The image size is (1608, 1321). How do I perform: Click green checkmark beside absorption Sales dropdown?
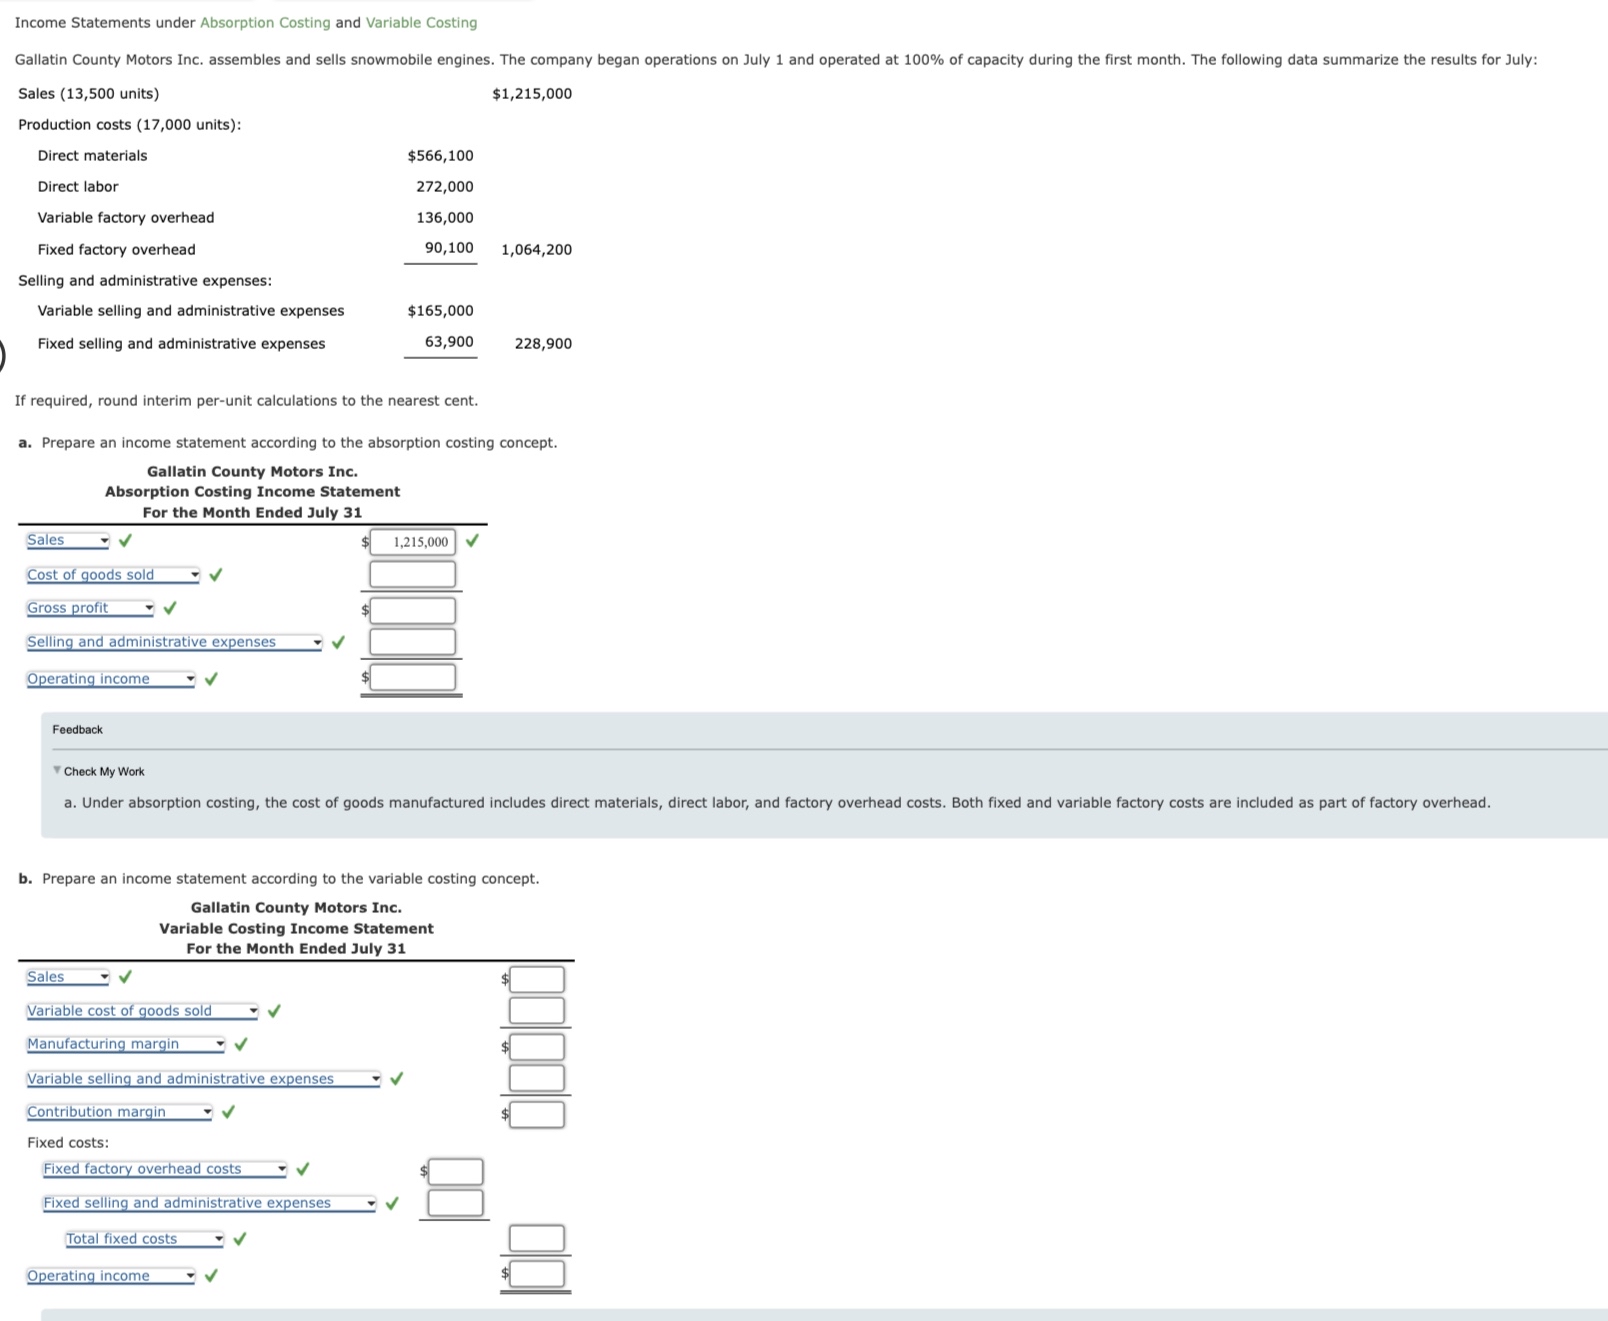[125, 541]
